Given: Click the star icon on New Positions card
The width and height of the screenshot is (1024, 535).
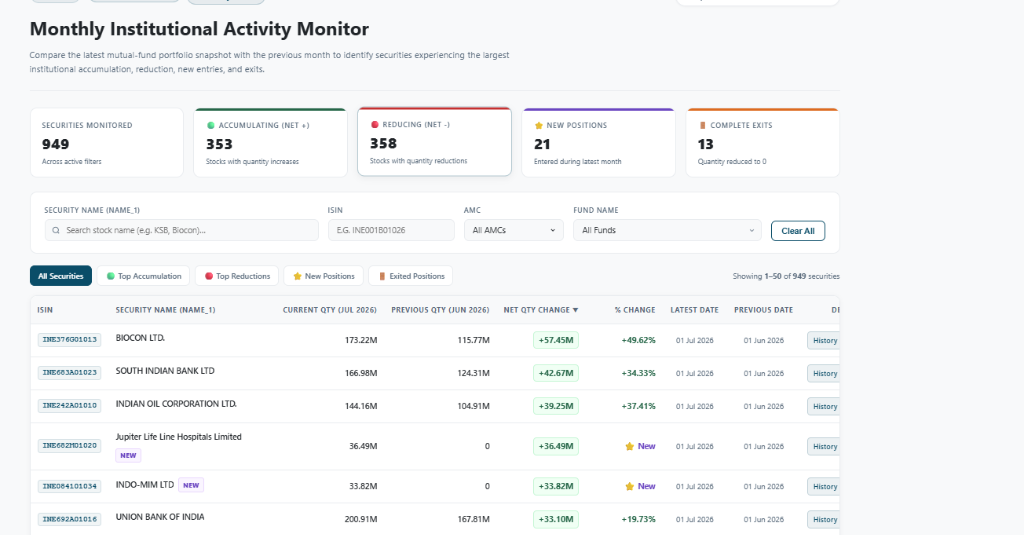Looking at the screenshot, I should tap(539, 125).
